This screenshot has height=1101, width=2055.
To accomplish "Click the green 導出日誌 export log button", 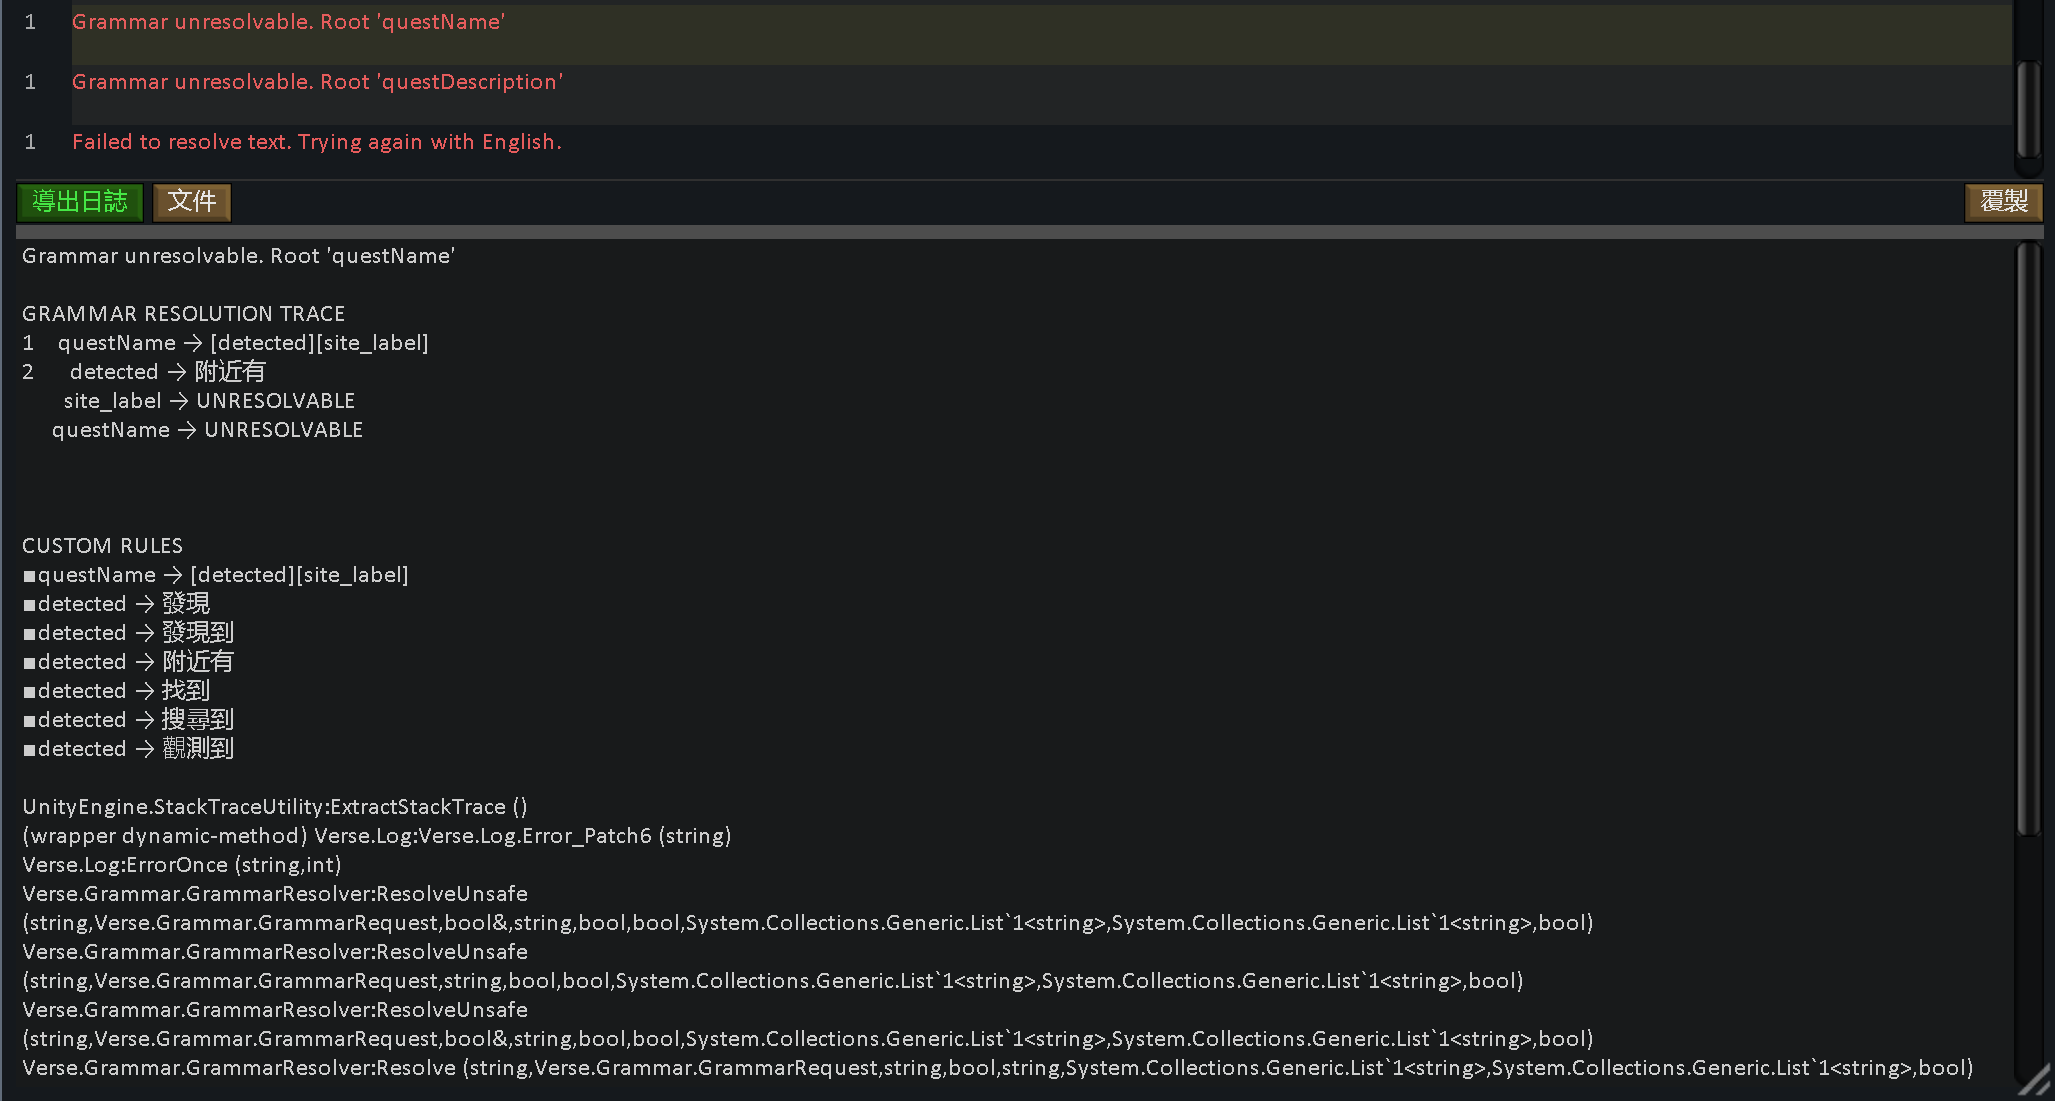I will coord(80,202).
